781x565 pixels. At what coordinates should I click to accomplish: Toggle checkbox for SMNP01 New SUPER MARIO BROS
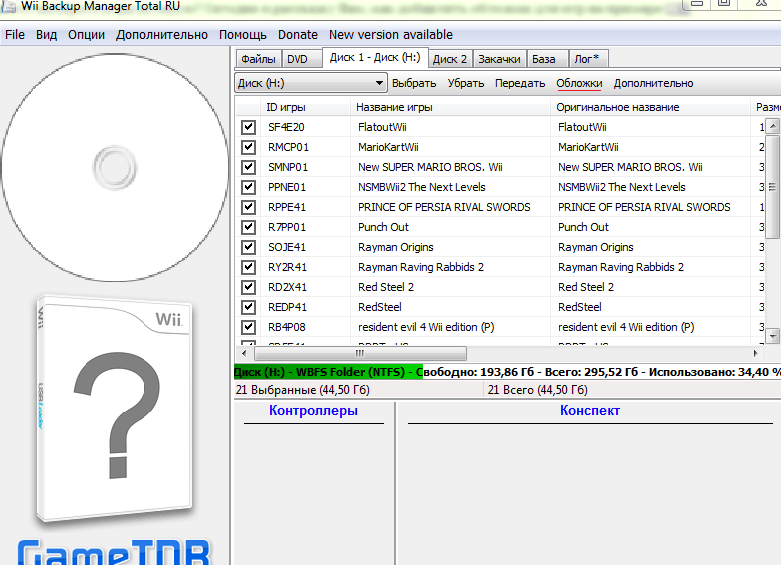pyautogui.click(x=248, y=167)
